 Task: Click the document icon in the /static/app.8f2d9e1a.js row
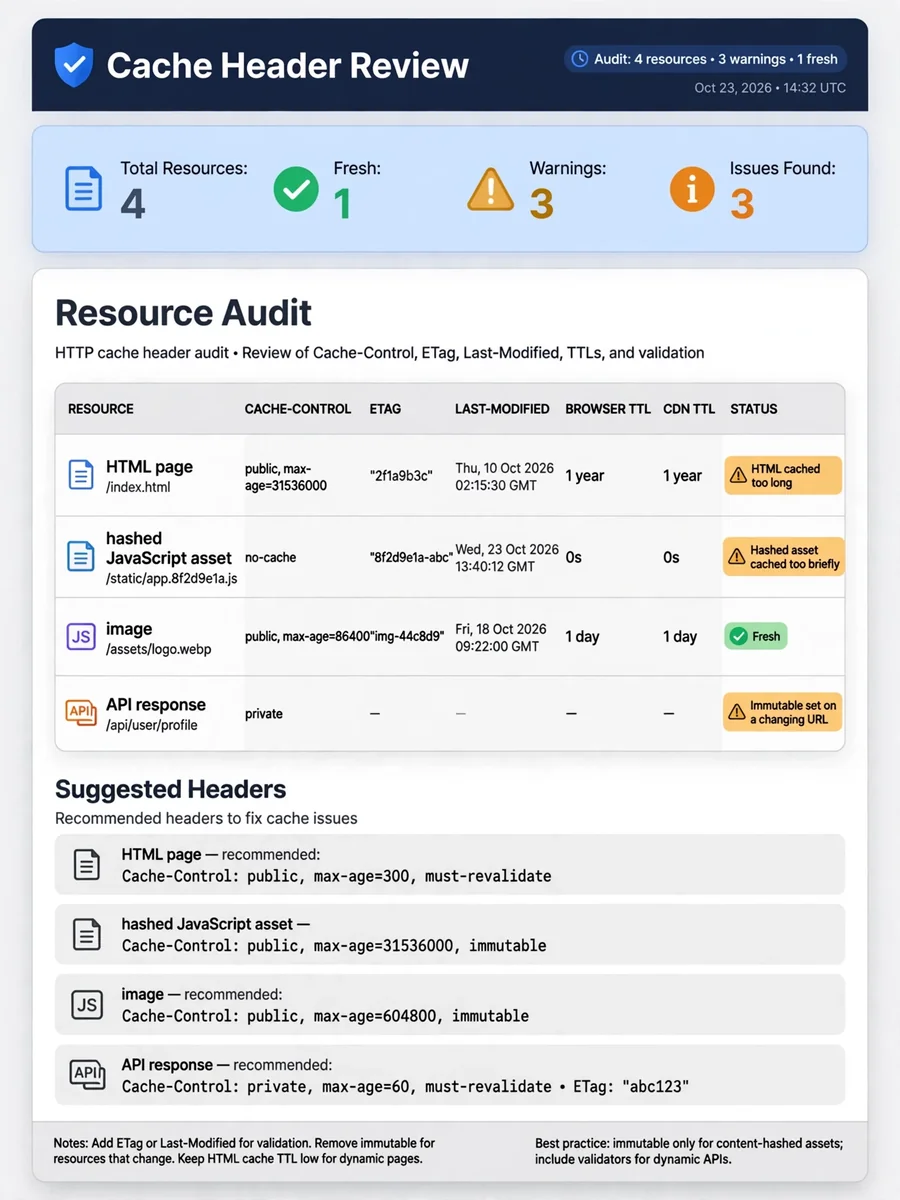pos(81,557)
